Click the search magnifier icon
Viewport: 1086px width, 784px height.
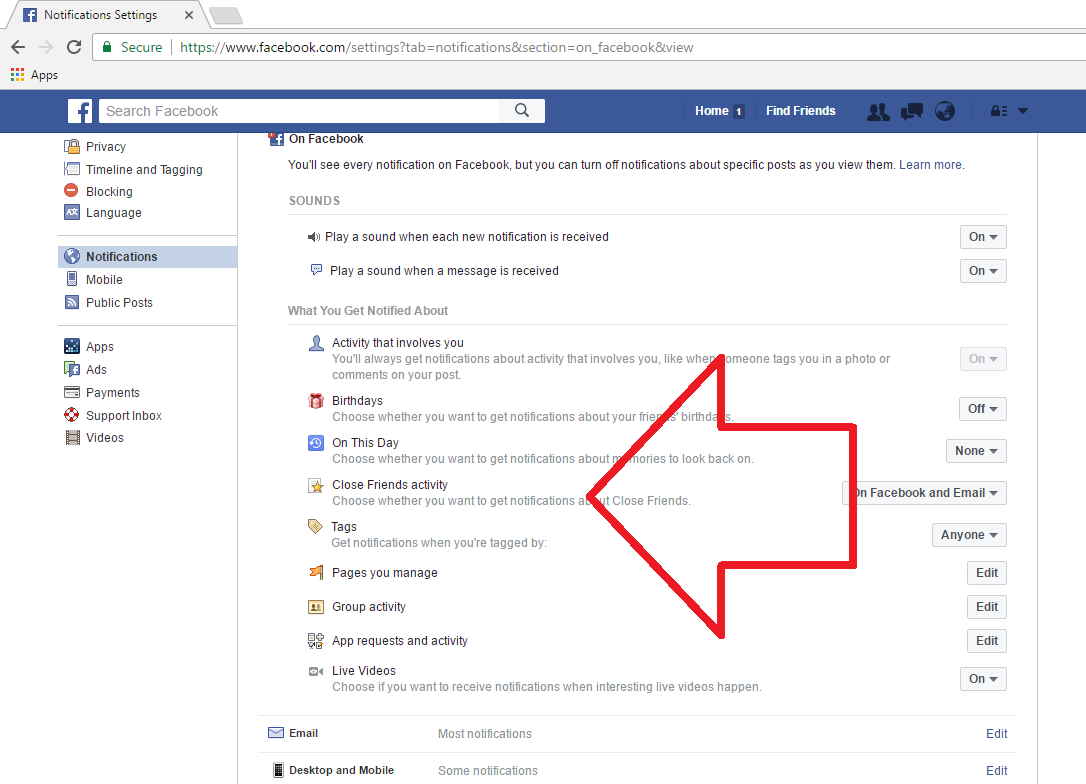pos(522,111)
